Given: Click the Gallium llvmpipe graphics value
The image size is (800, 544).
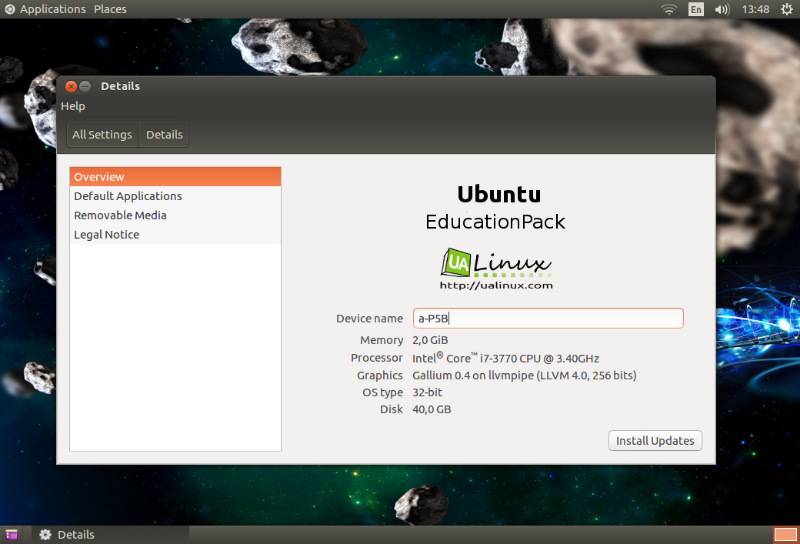Looking at the screenshot, I should tap(524, 376).
